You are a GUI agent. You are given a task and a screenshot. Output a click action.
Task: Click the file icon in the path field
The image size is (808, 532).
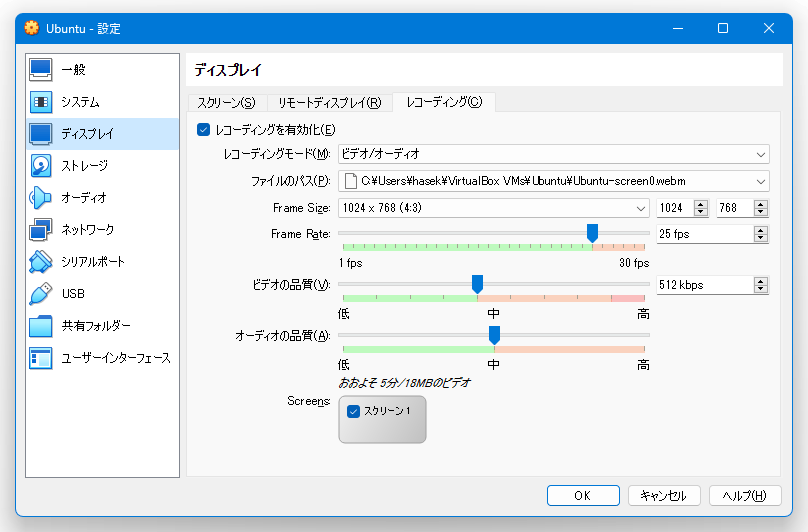click(350, 181)
